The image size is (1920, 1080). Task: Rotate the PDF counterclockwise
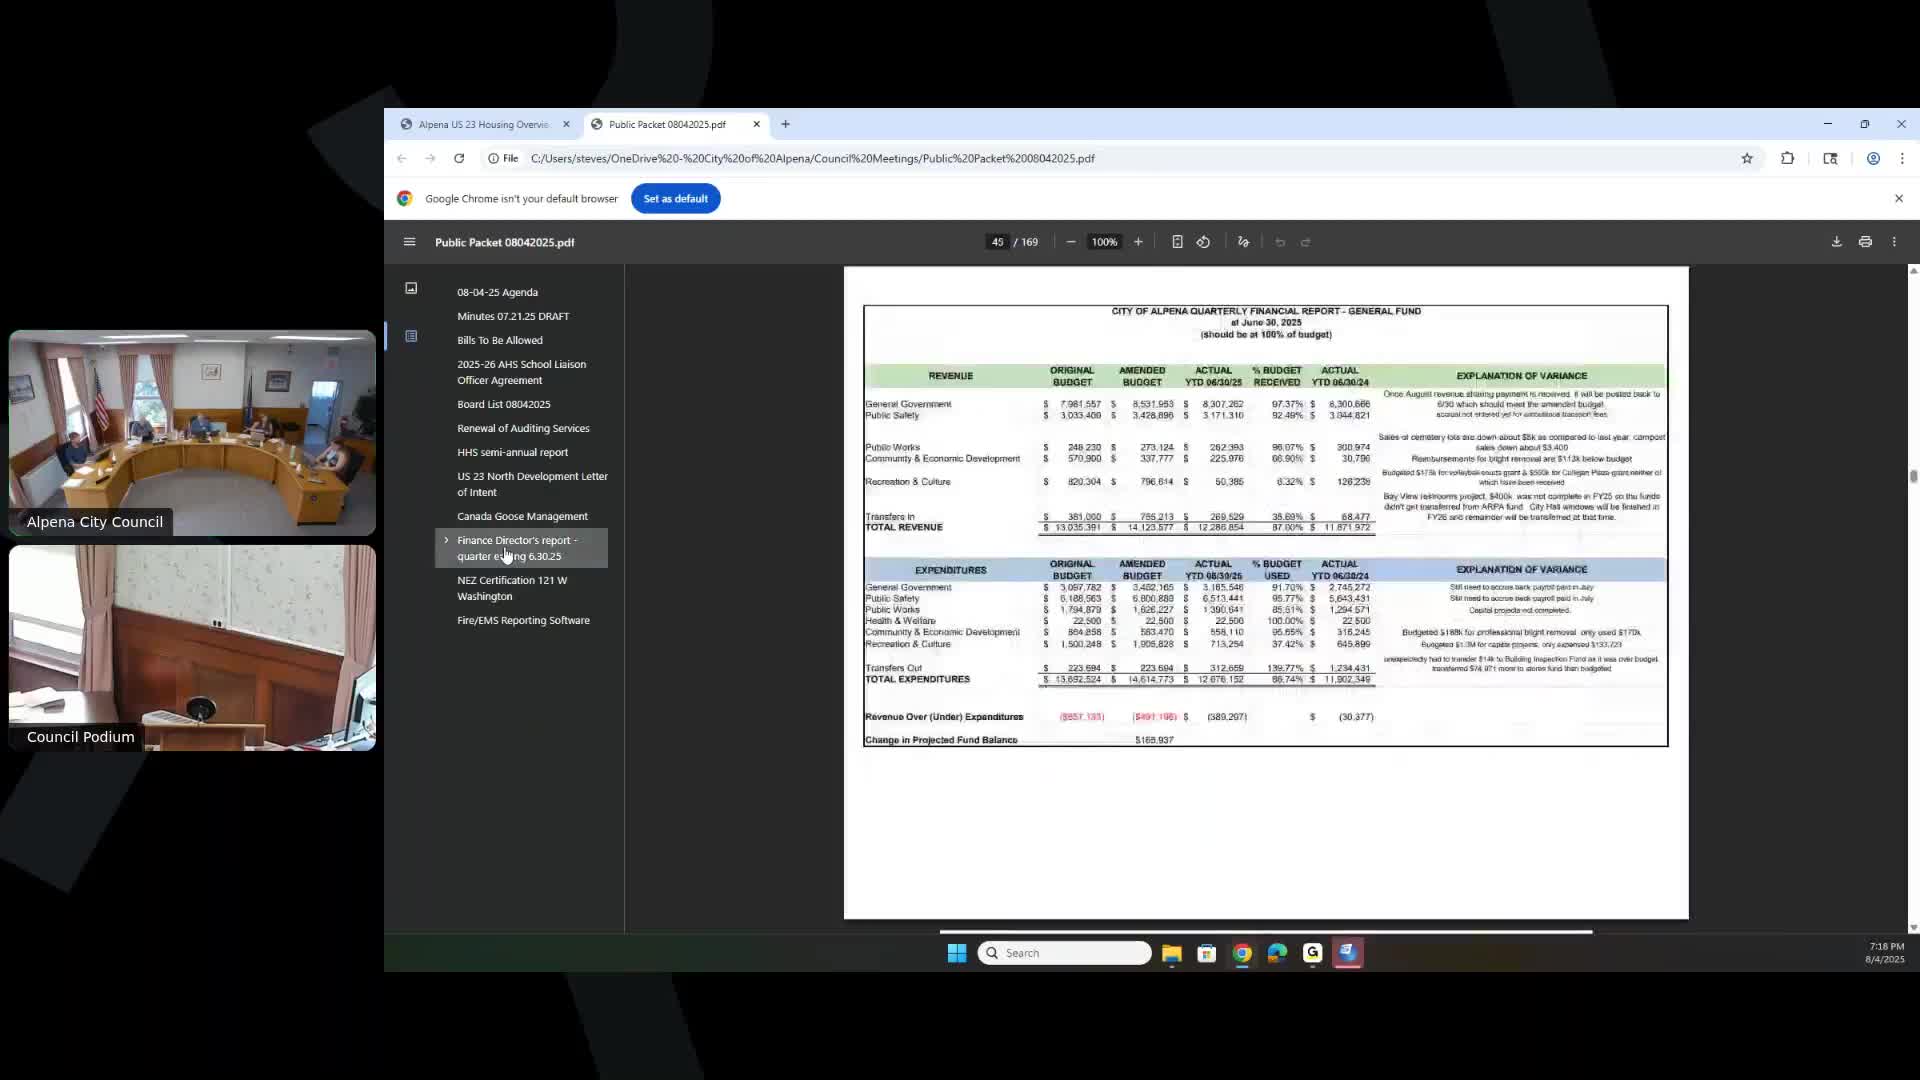click(x=1203, y=242)
